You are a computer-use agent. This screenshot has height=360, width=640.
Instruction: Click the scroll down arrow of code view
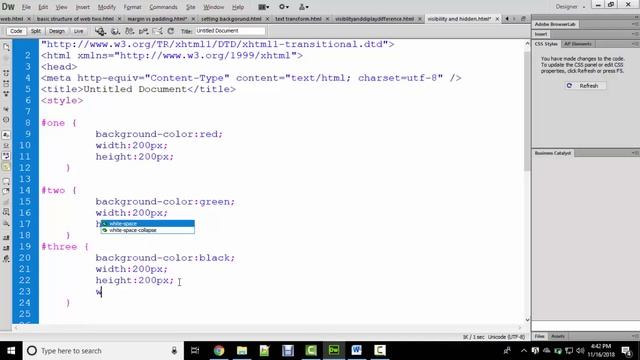527,320
